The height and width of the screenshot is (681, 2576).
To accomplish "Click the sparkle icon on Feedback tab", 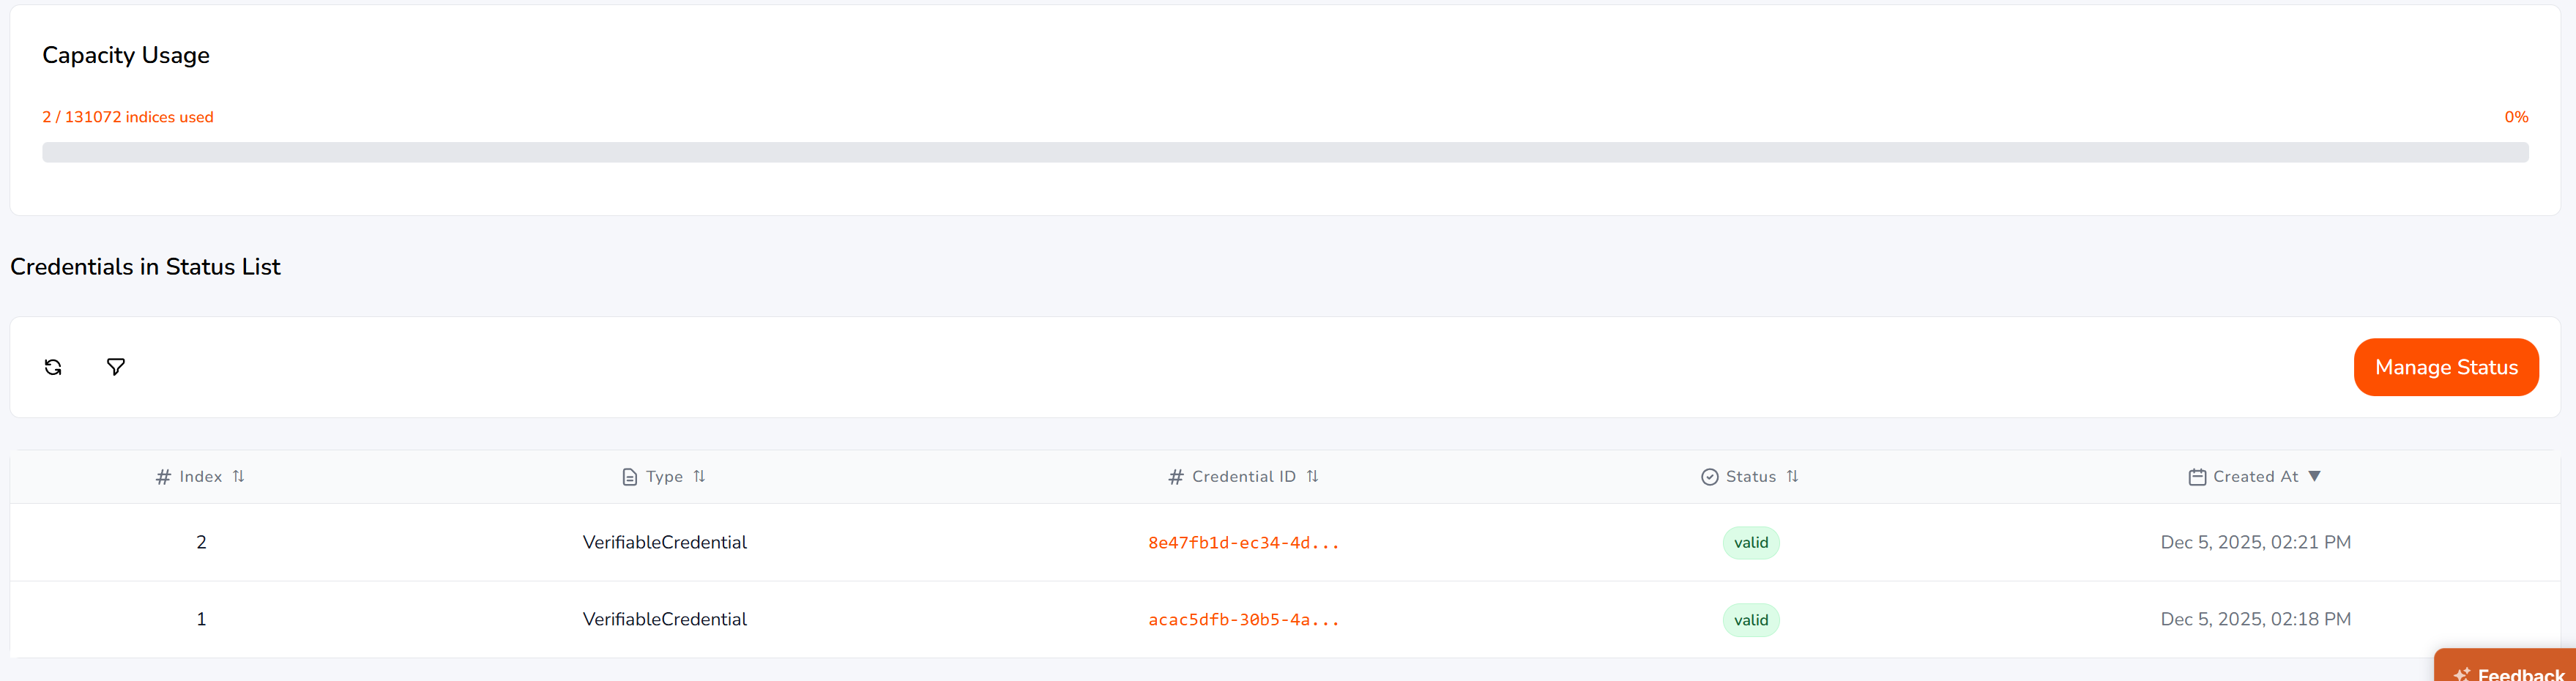I will pyautogui.click(x=2462, y=674).
